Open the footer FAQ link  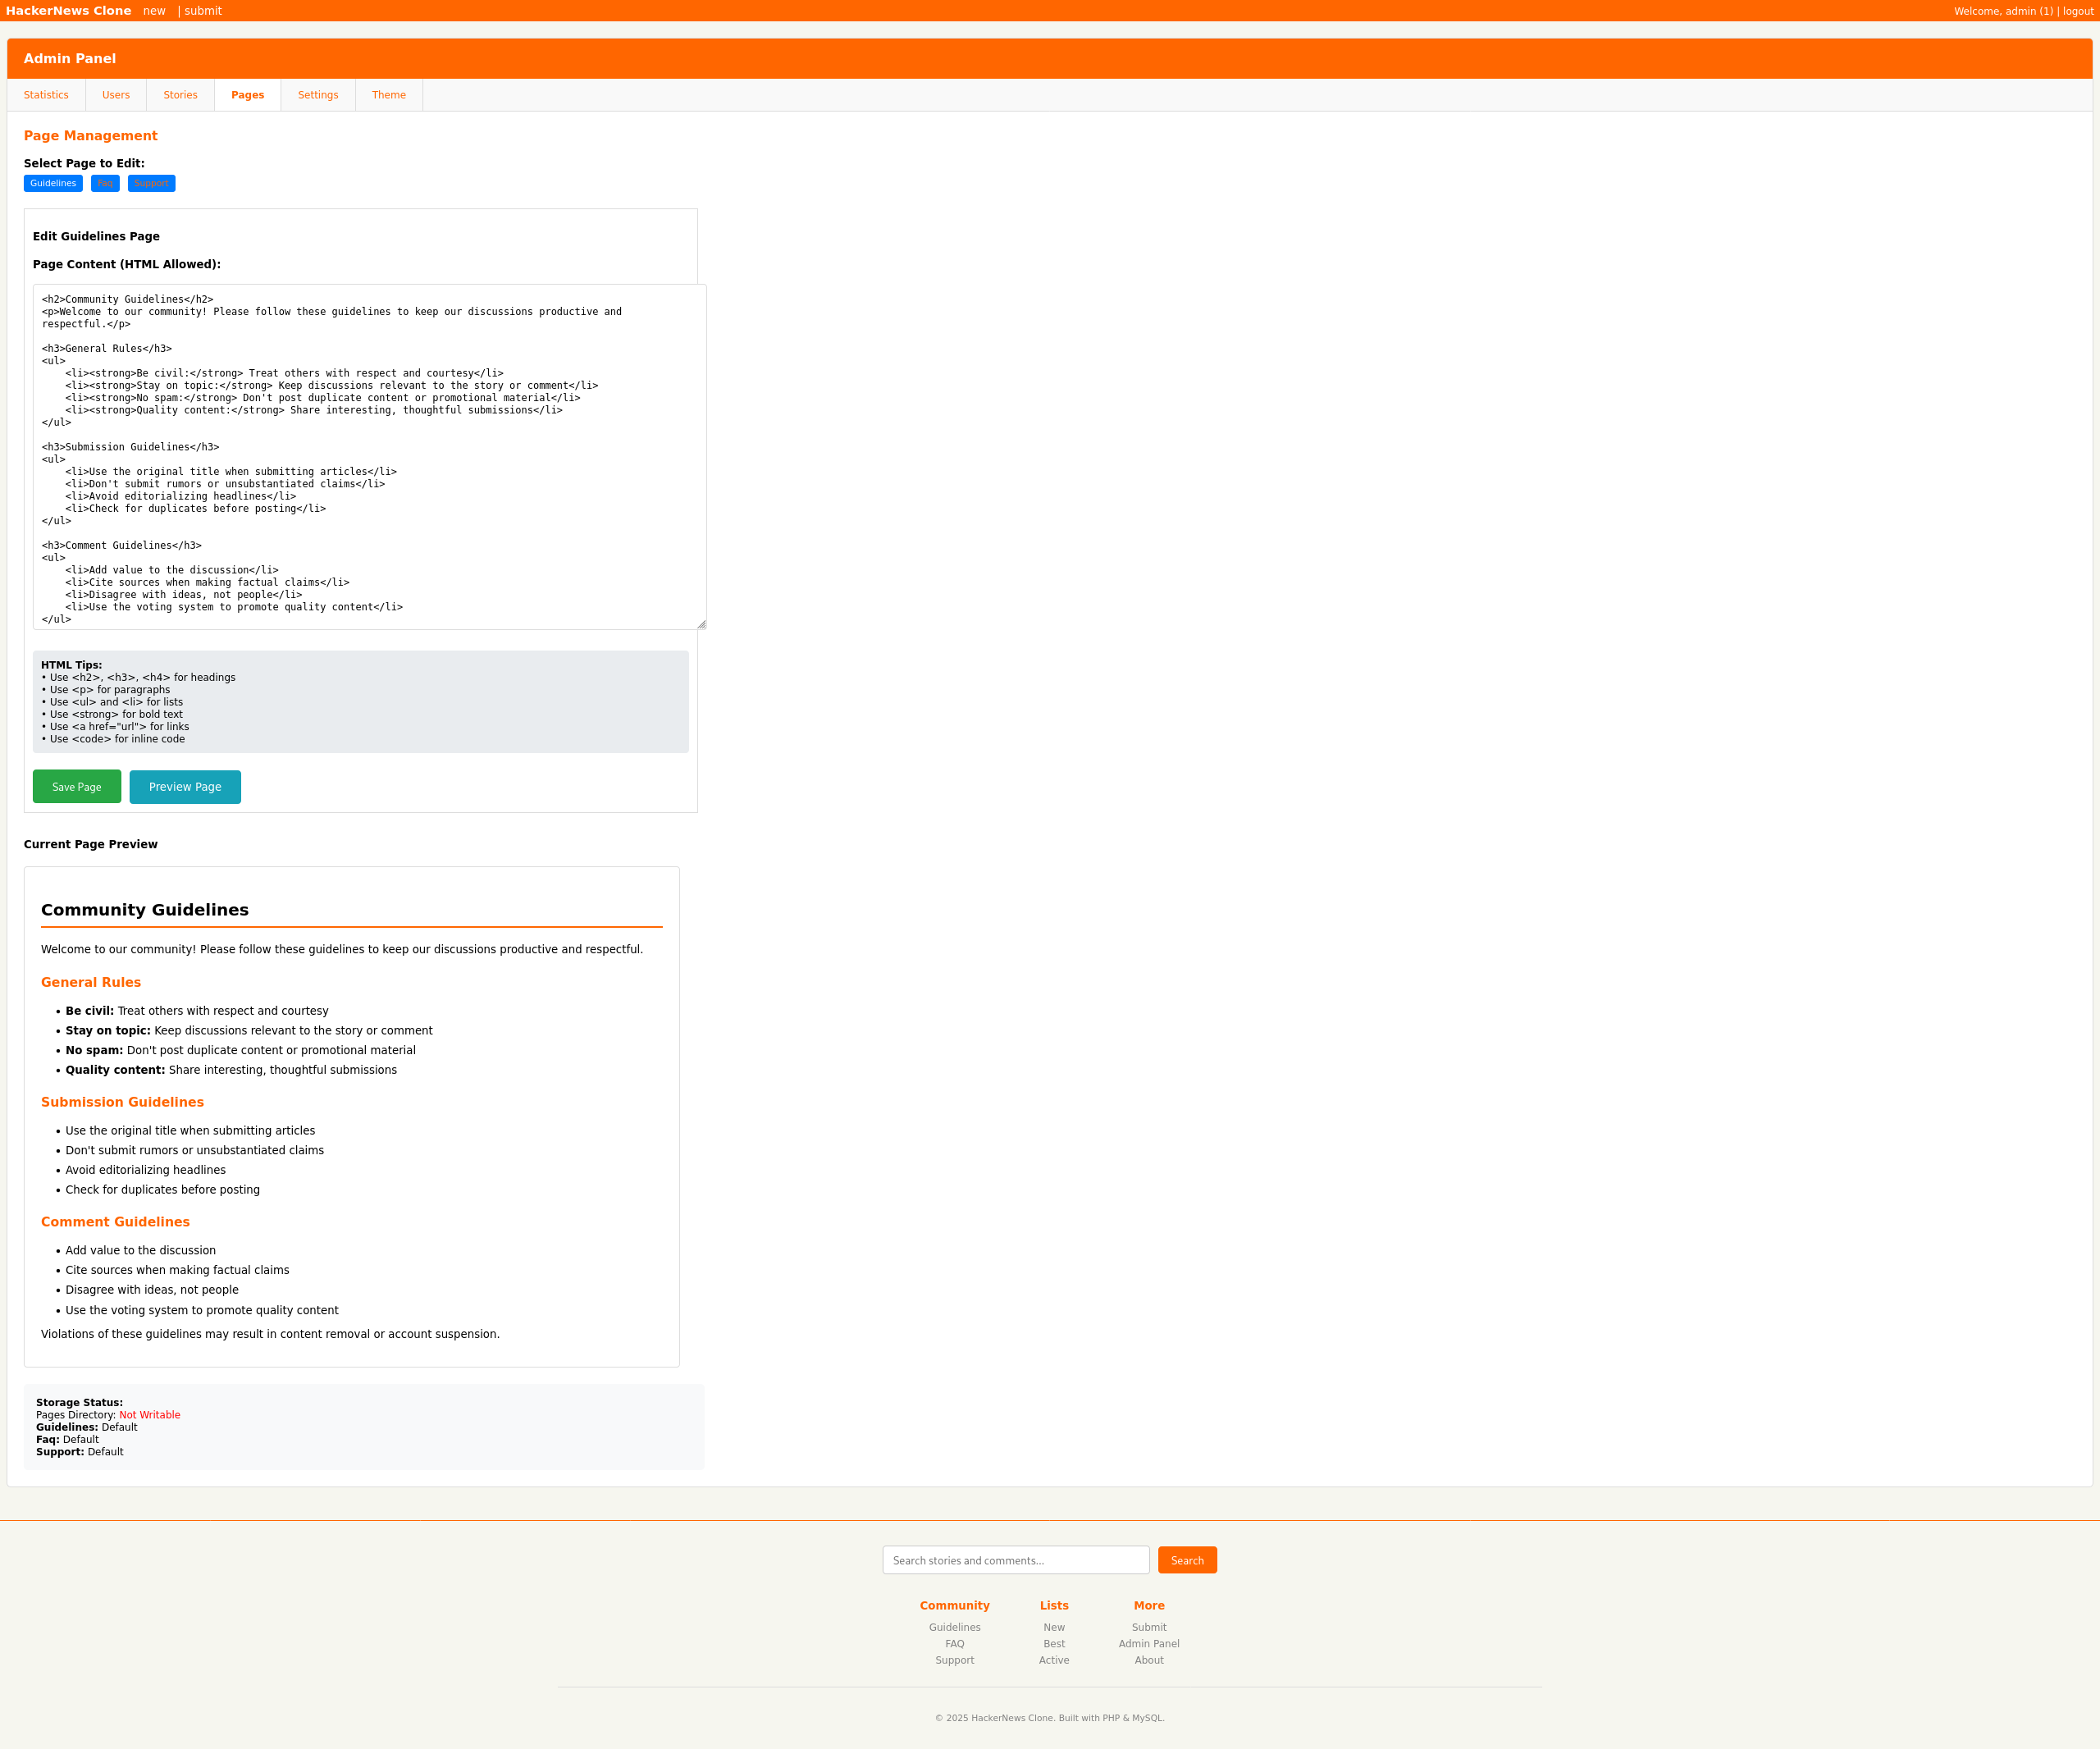point(954,1643)
